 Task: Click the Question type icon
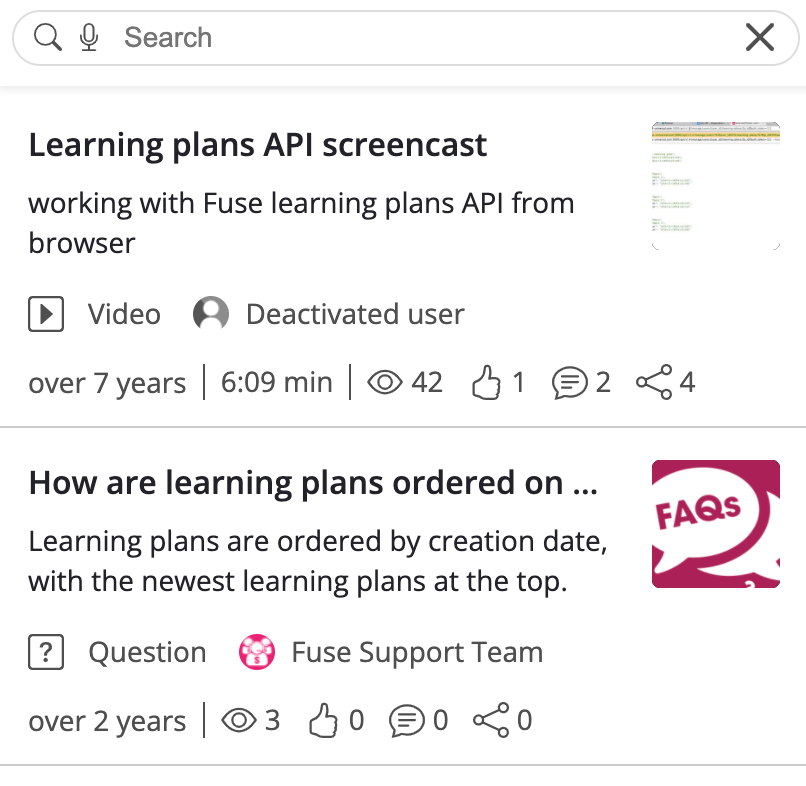coord(46,652)
